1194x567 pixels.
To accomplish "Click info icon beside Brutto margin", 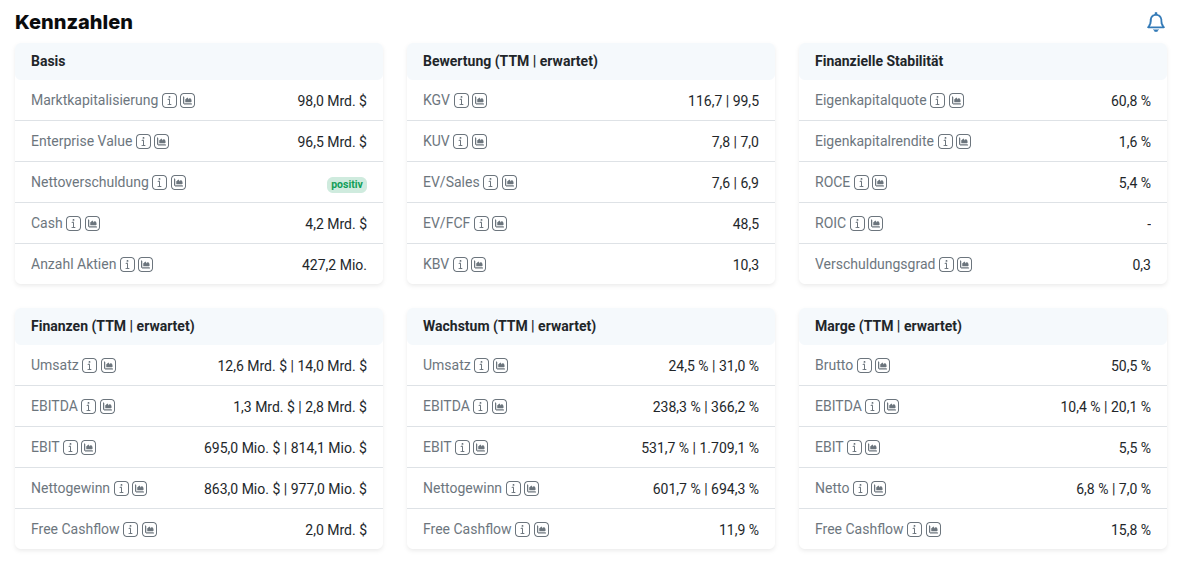I will click(x=864, y=365).
